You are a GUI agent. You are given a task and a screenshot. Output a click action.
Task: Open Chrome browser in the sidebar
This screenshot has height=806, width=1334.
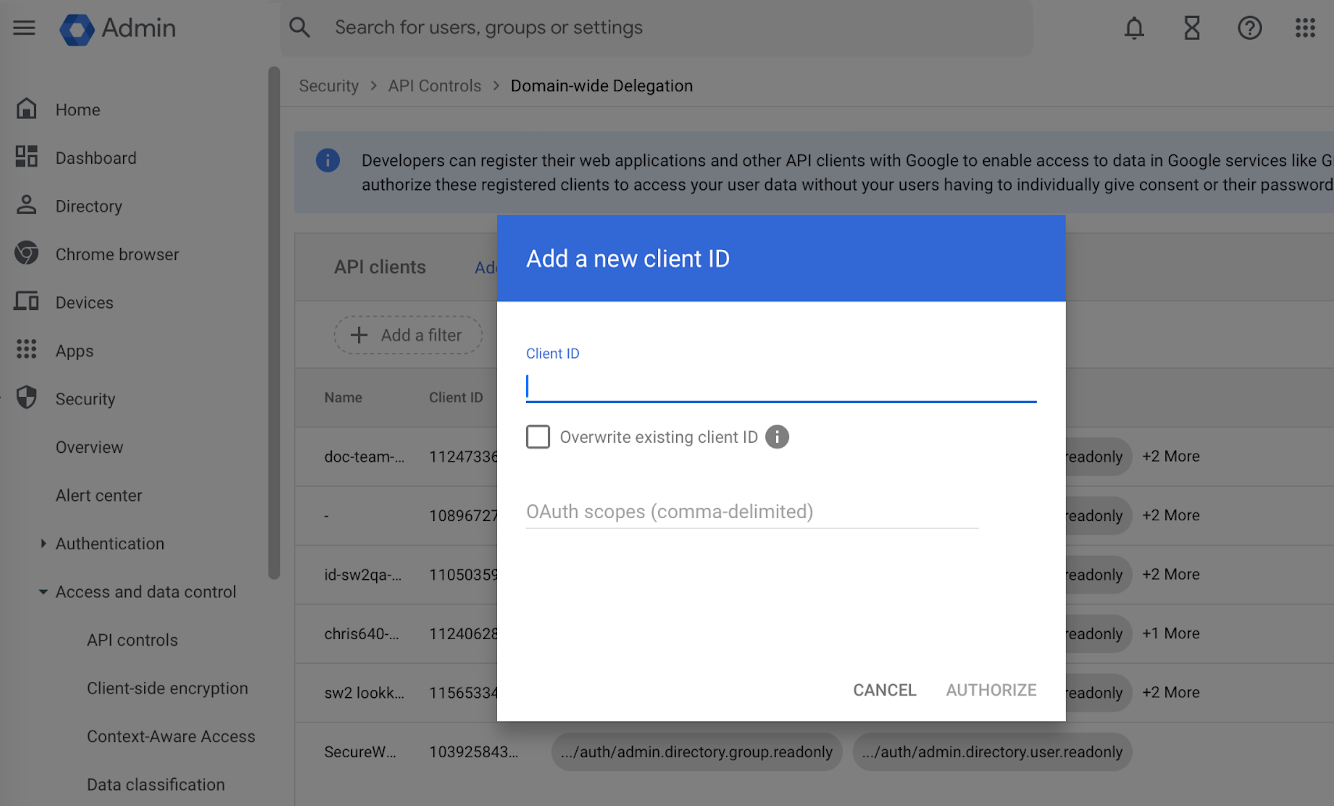[117, 254]
